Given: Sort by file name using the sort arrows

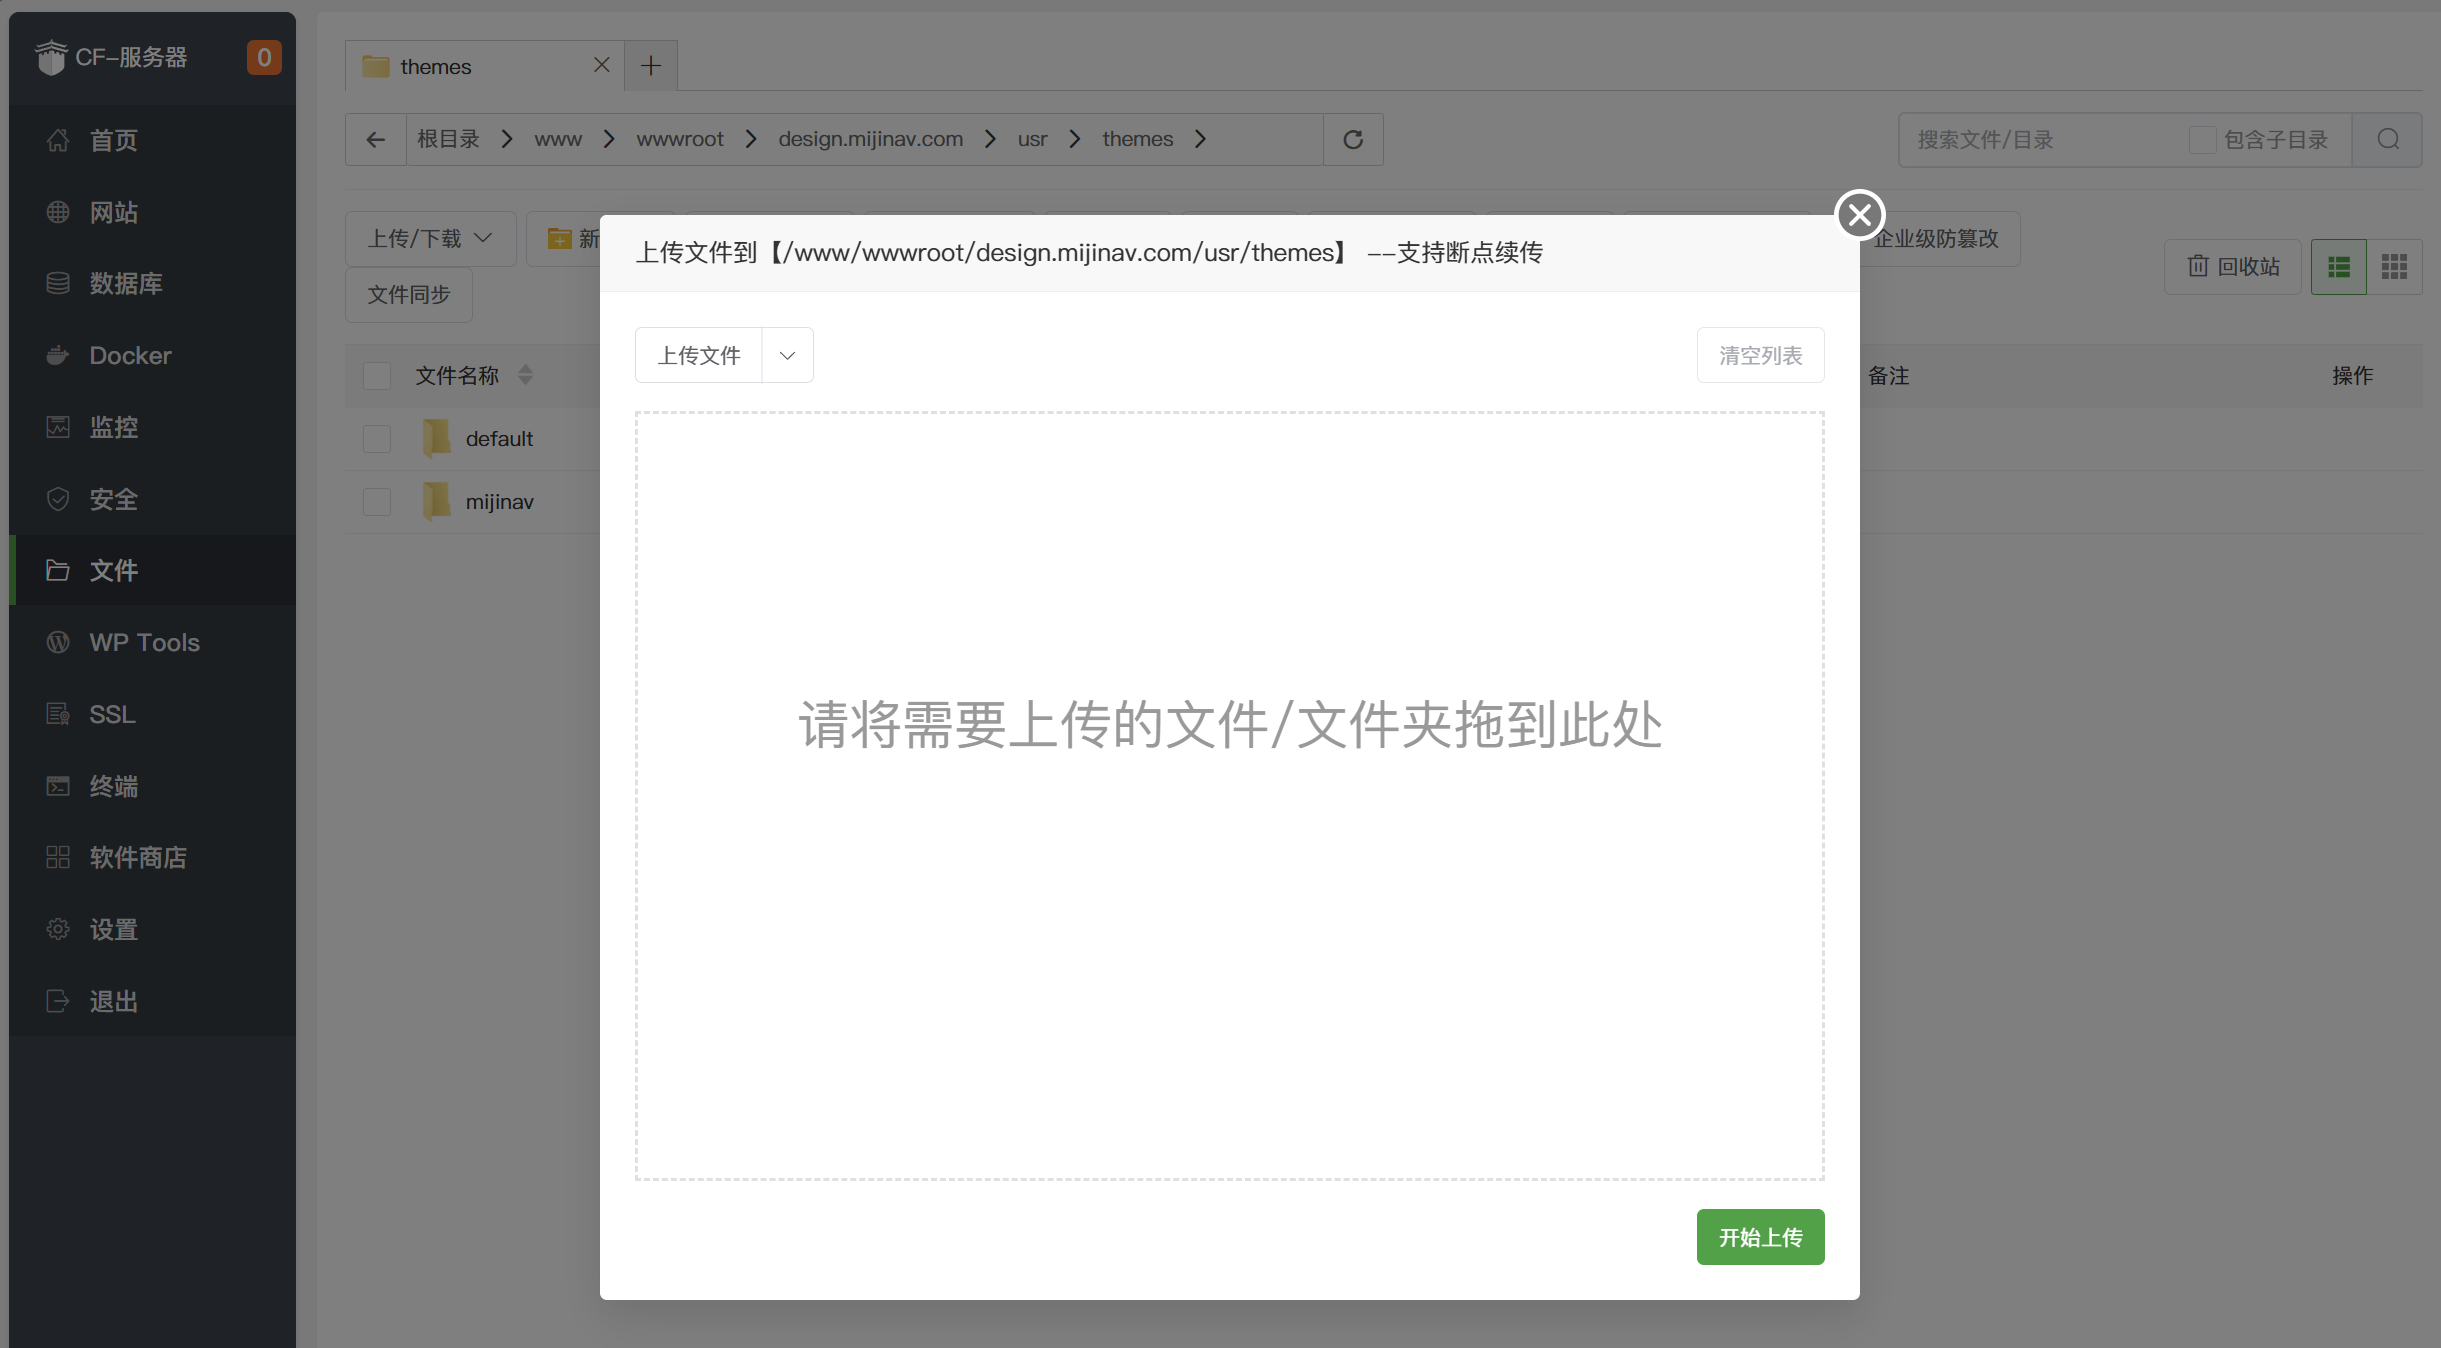Looking at the screenshot, I should click(525, 375).
